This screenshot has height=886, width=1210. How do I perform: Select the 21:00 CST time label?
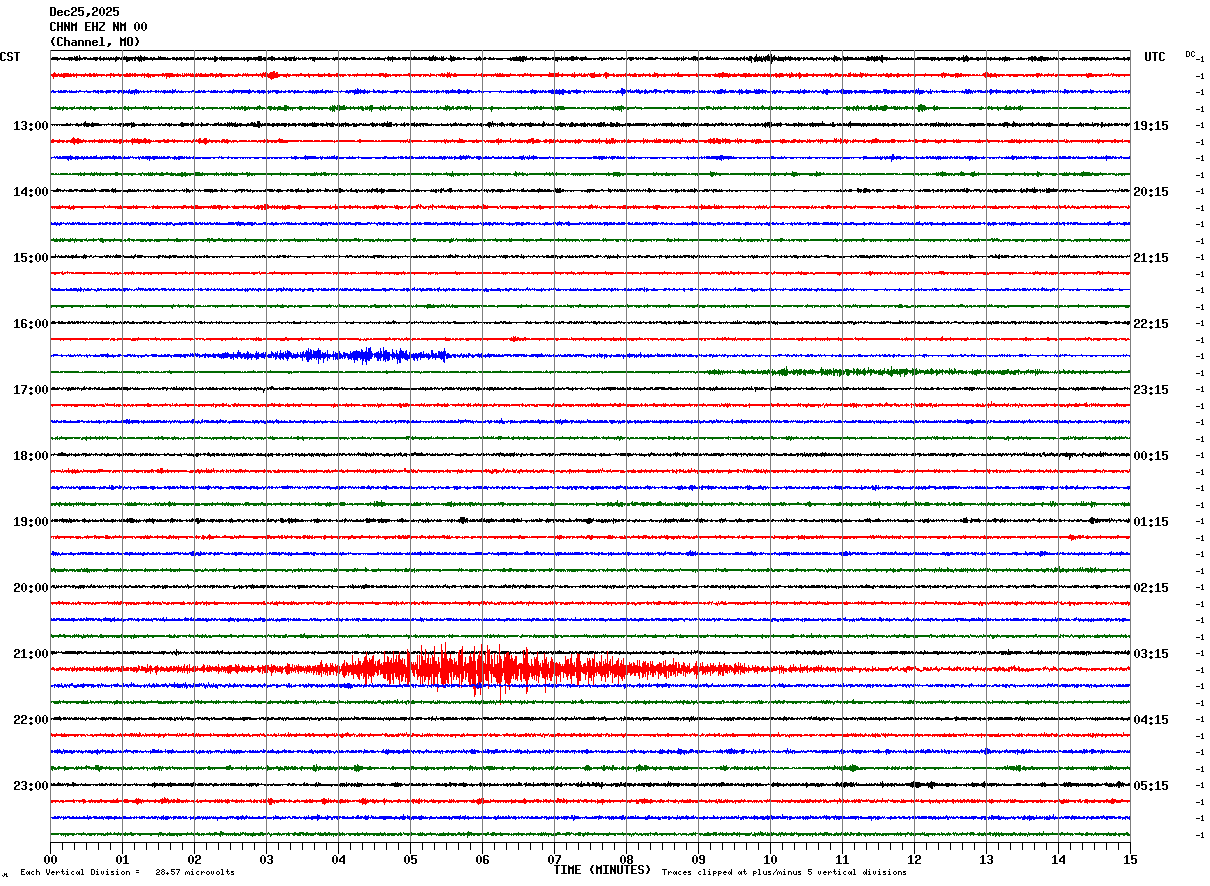[x=31, y=654]
